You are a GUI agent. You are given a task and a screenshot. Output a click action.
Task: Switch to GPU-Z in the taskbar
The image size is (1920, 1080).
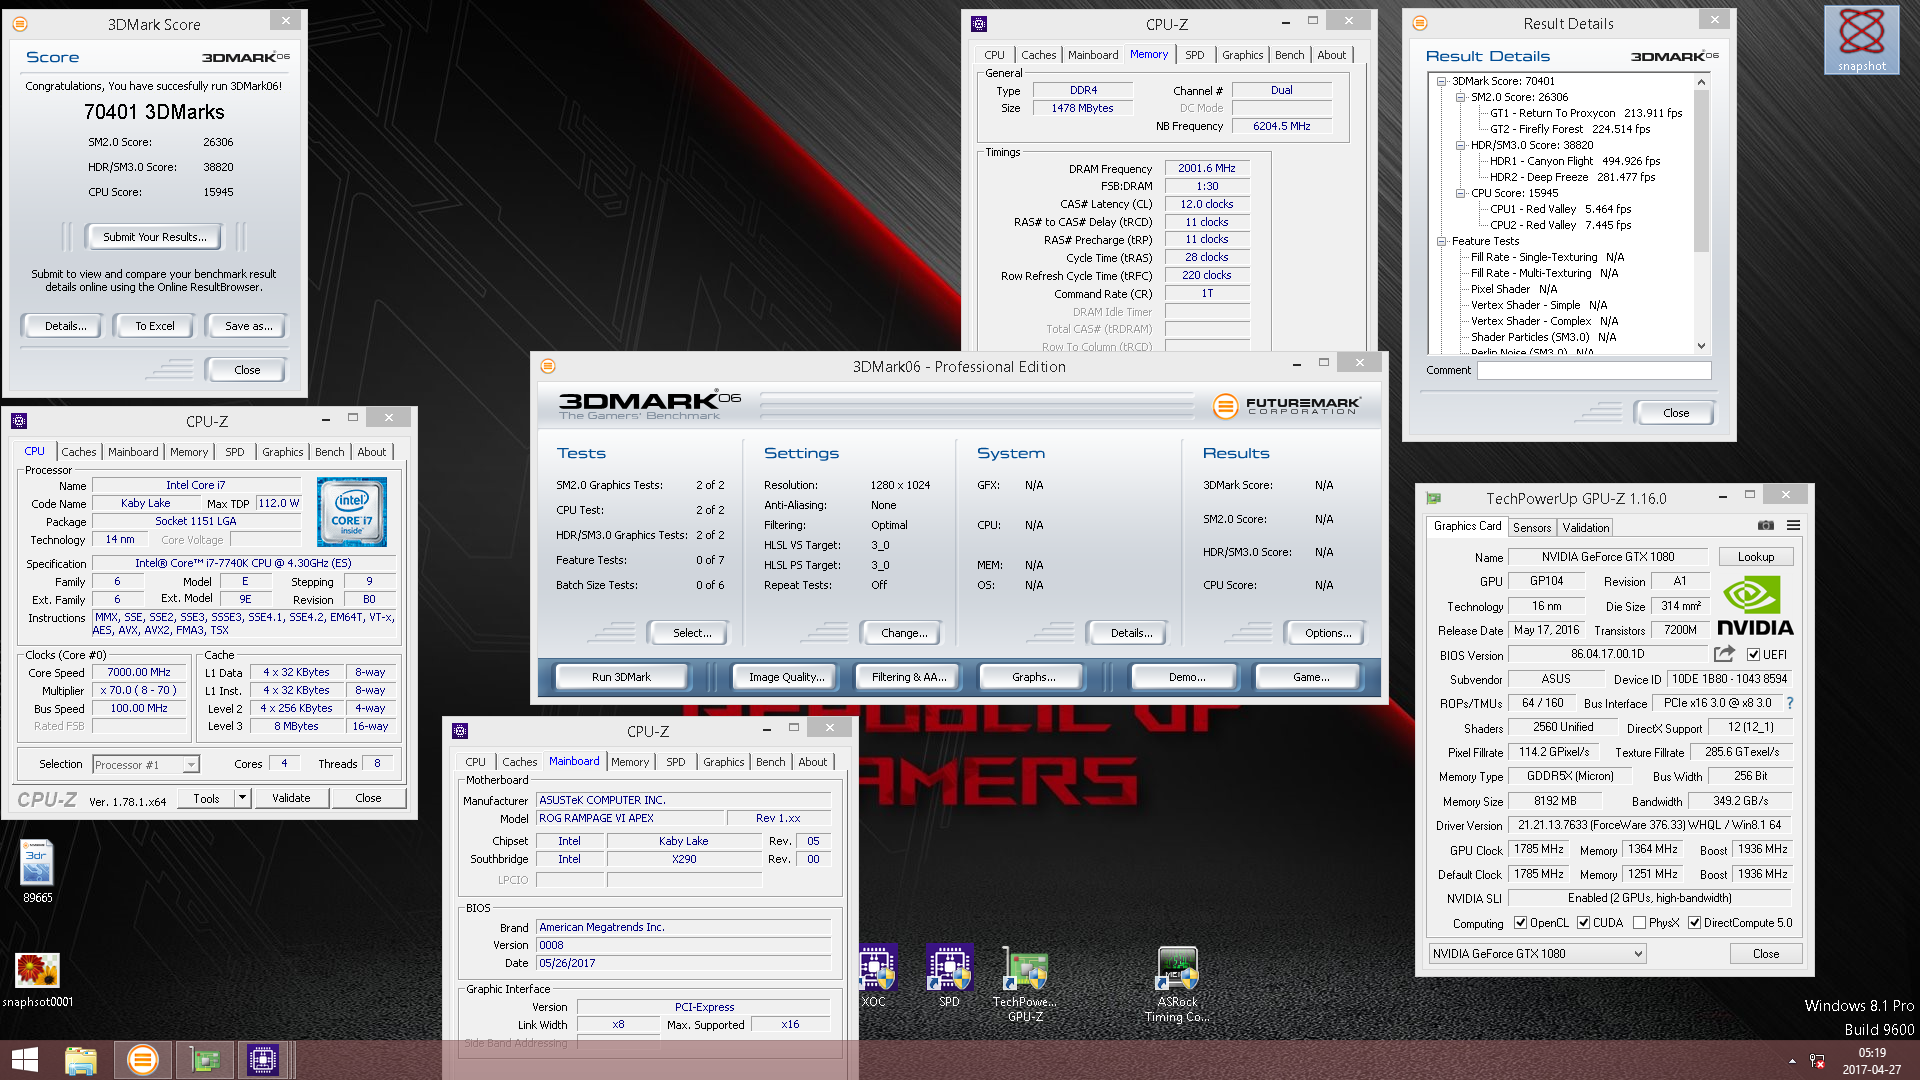click(x=204, y=1060)
